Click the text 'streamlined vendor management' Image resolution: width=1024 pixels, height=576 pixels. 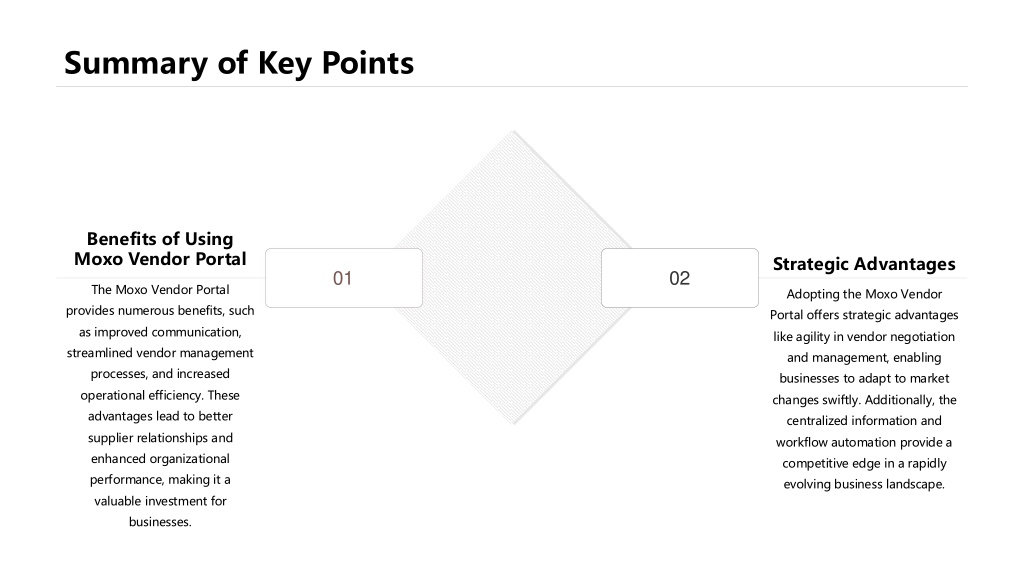coord(160,353)
